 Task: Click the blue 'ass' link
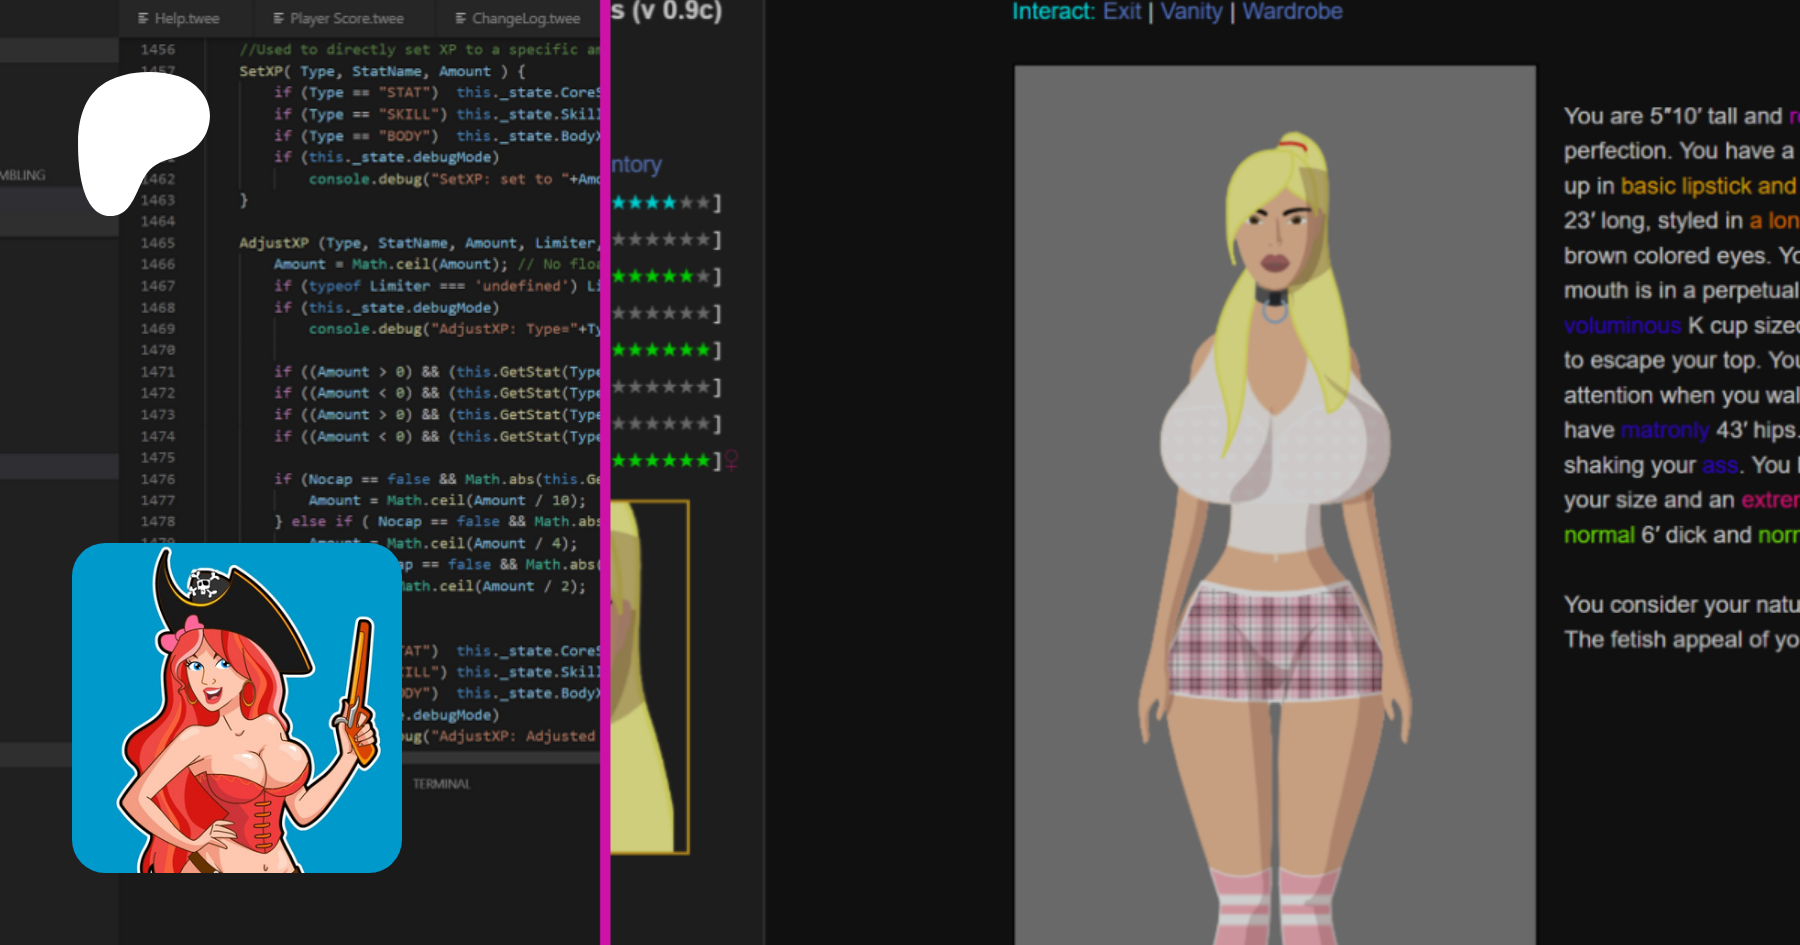(1719, 465)
